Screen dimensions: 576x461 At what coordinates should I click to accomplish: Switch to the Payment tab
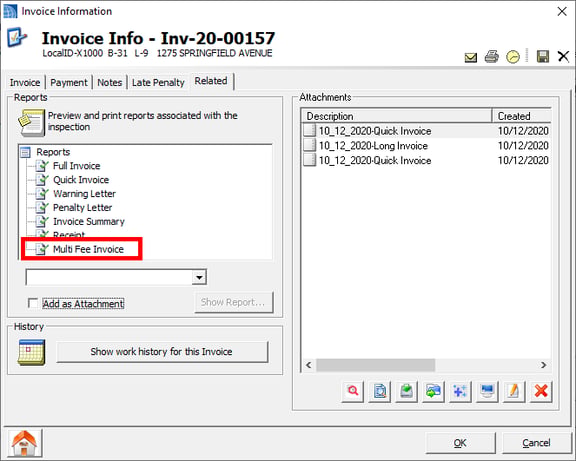coord(69,82)
